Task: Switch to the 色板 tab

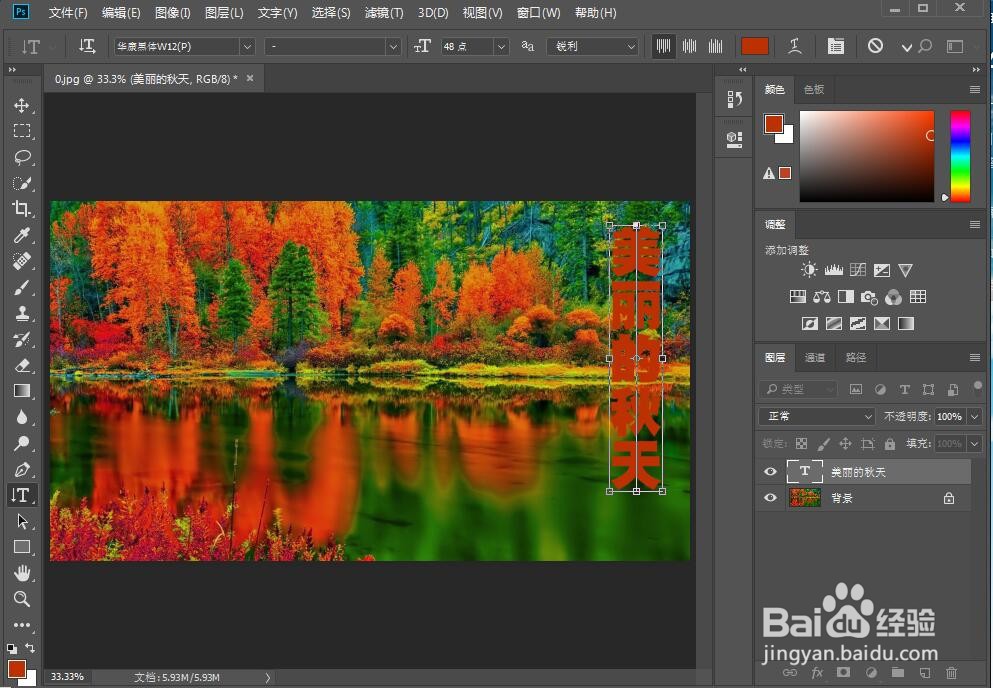Action: pyautogui.click(x=814, y=89)
